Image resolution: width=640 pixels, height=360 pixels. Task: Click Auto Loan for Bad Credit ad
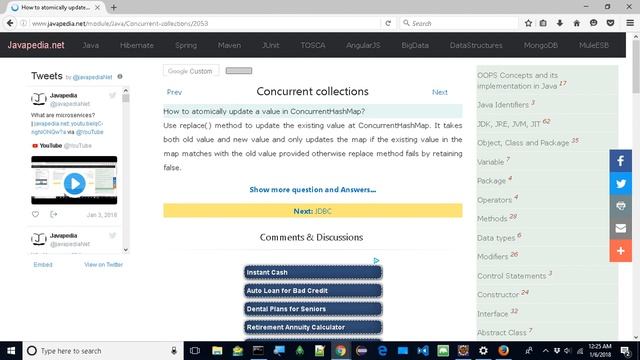coord(313,291)
